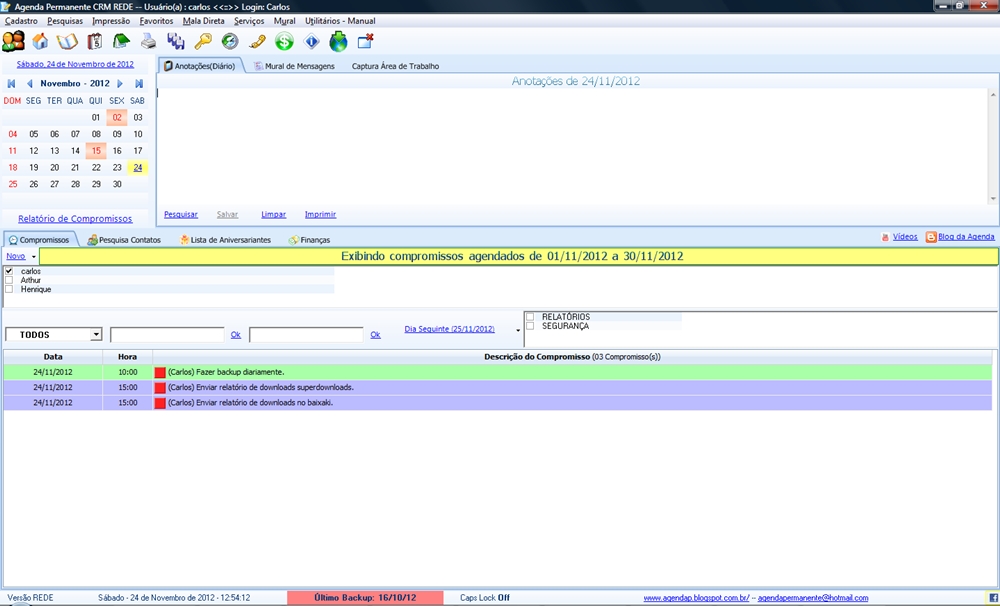Click the globe download toolbar icon

click(x=338, y=42)
